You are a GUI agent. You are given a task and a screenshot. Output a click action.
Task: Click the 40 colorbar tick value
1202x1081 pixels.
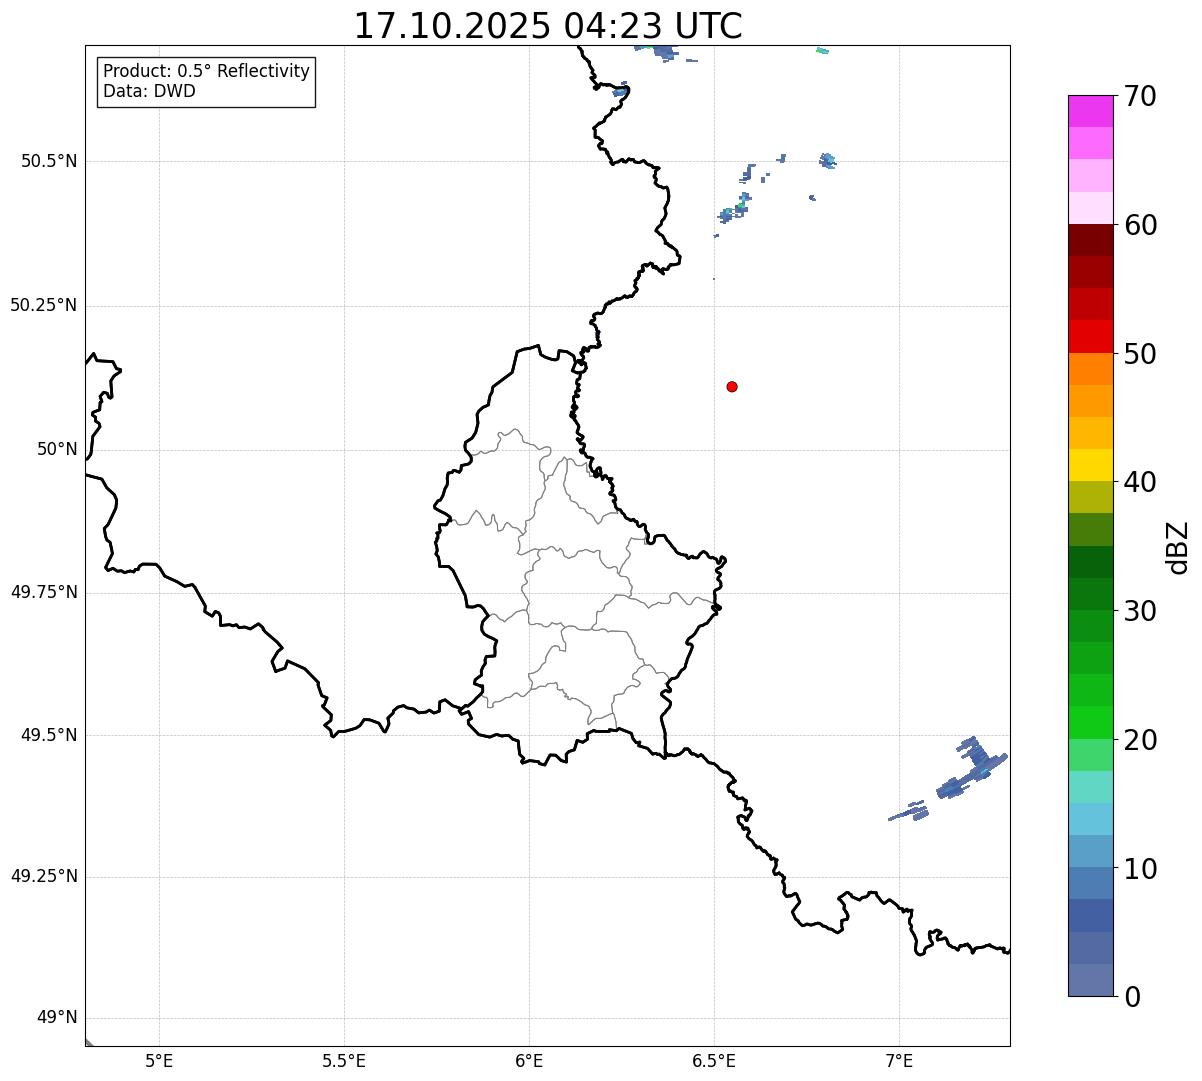point(1140,482)
